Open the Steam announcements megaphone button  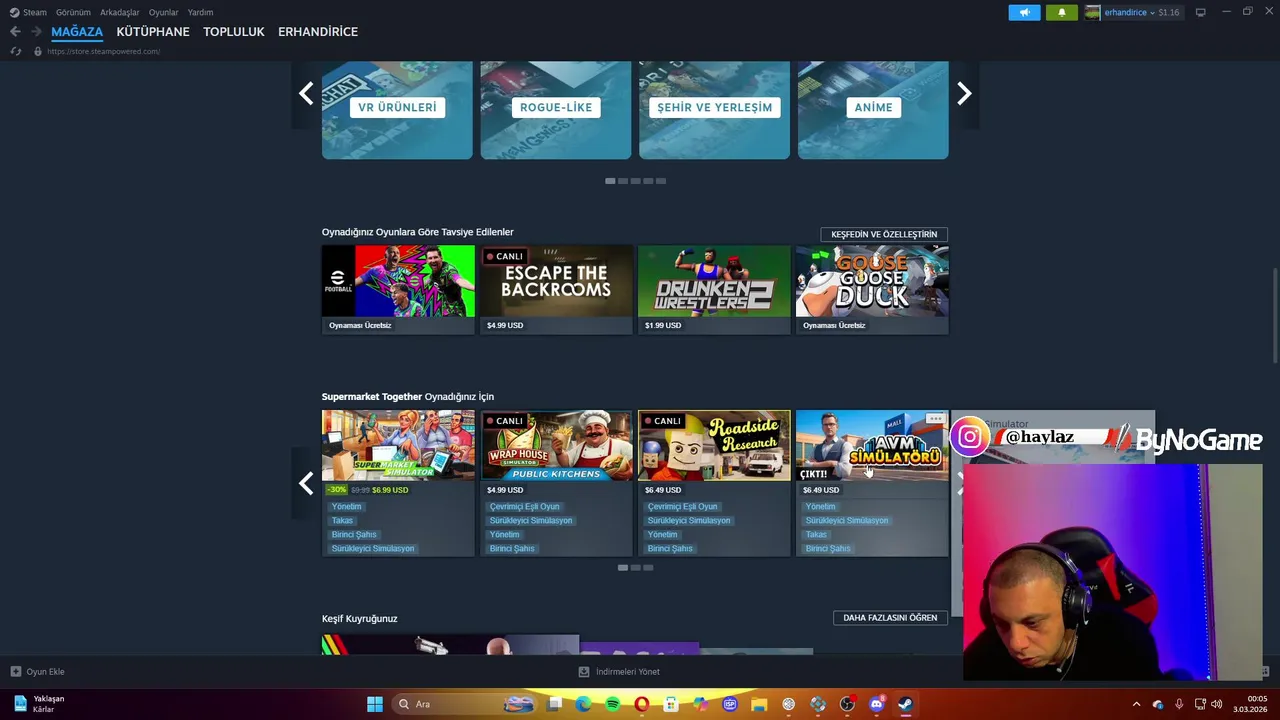point(1024,12)
